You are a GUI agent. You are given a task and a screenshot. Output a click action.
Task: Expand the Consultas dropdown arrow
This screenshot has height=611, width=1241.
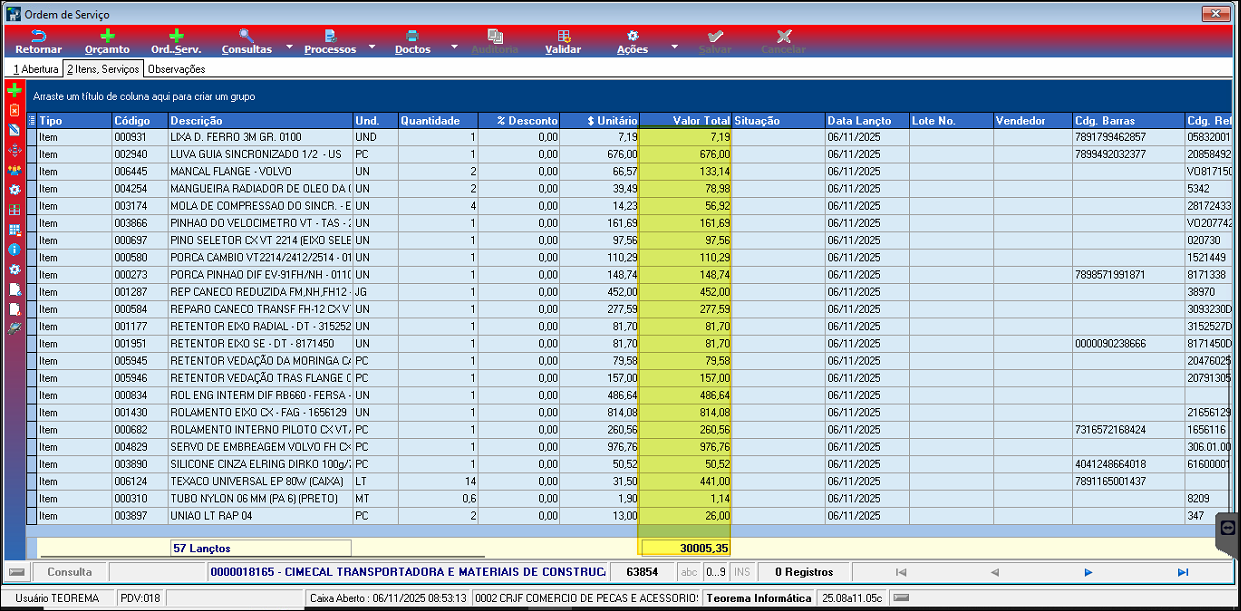(x=290, y=46)
